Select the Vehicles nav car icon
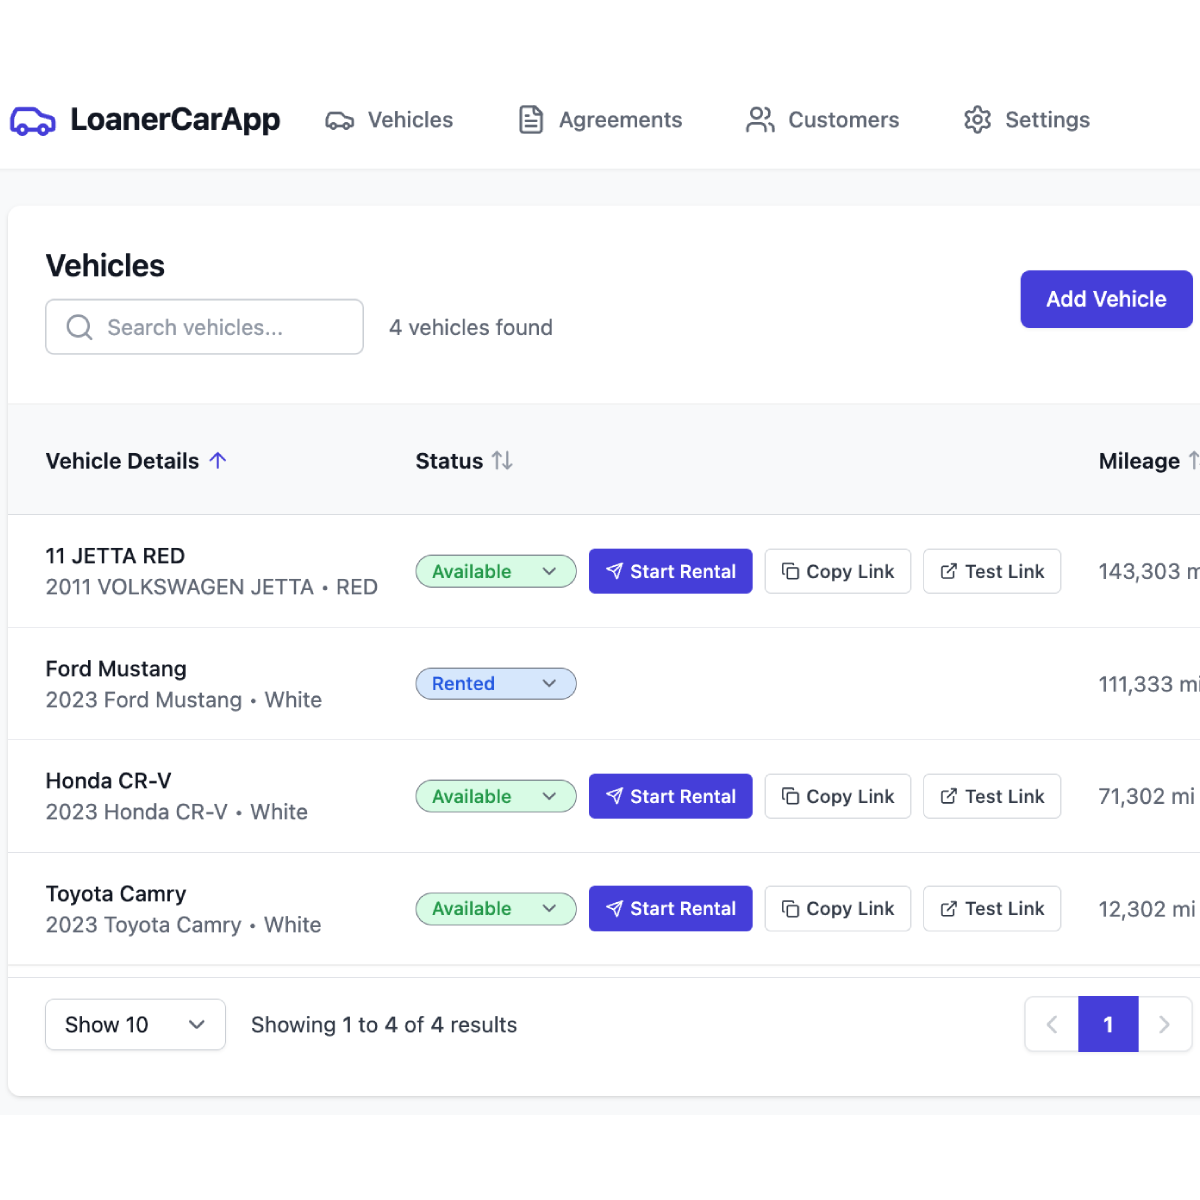The width and height of the screenshot is (1200, 1200). 340,120
